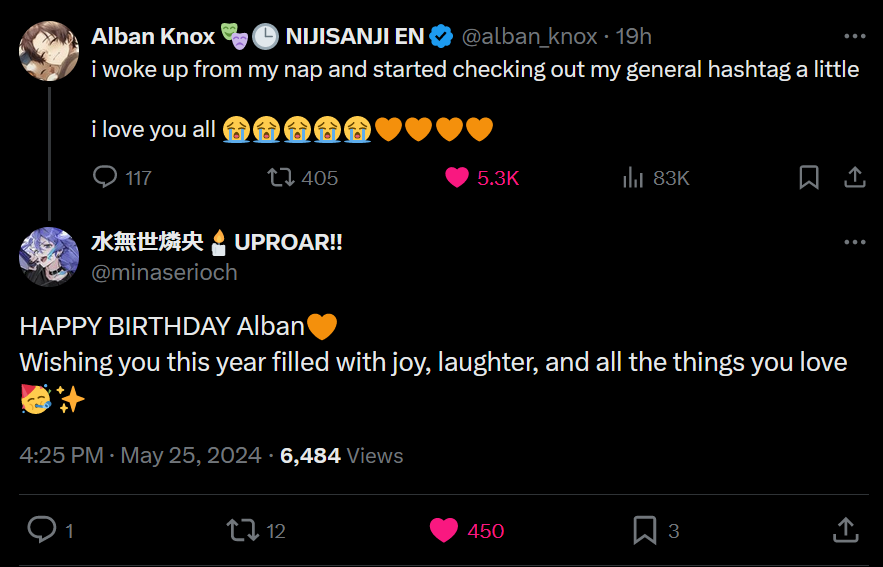Open the 4:25 PM May 25, 2024 timestamp
The height and width of the screenshot is (567, 883).
click(139, 456)
